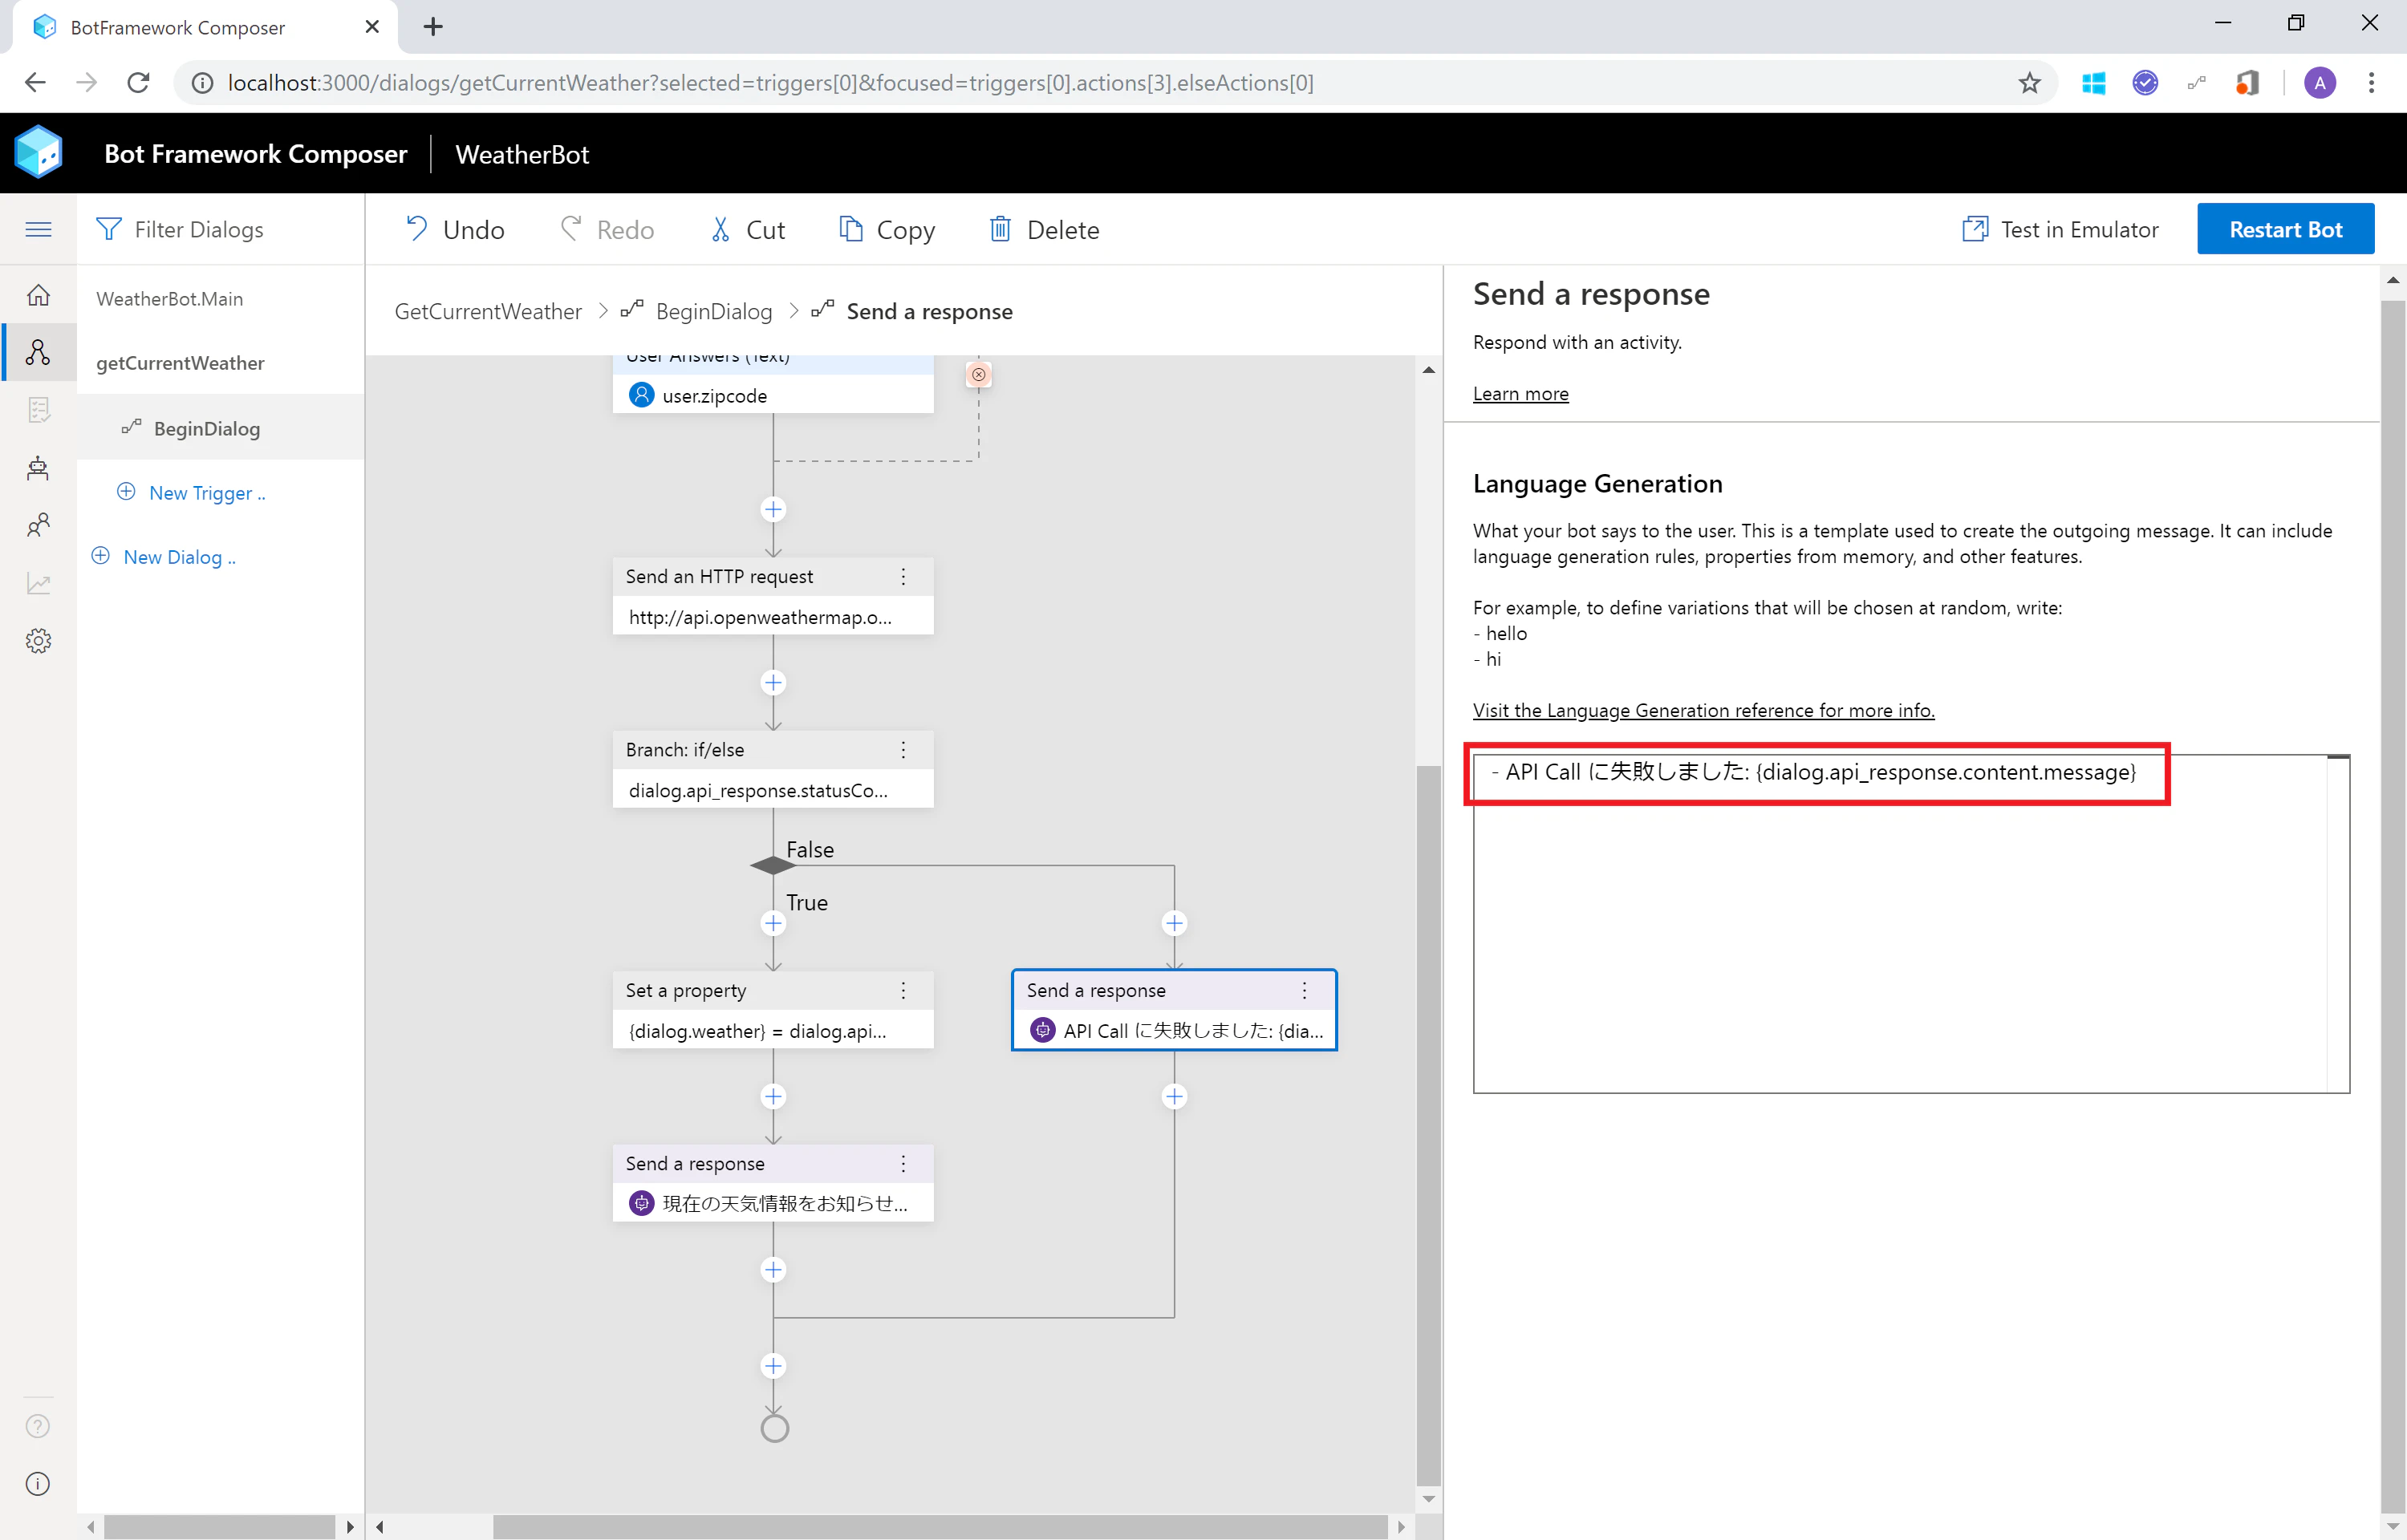Click GetCurrentWeather breadcrumb

(x=488, y=312)
